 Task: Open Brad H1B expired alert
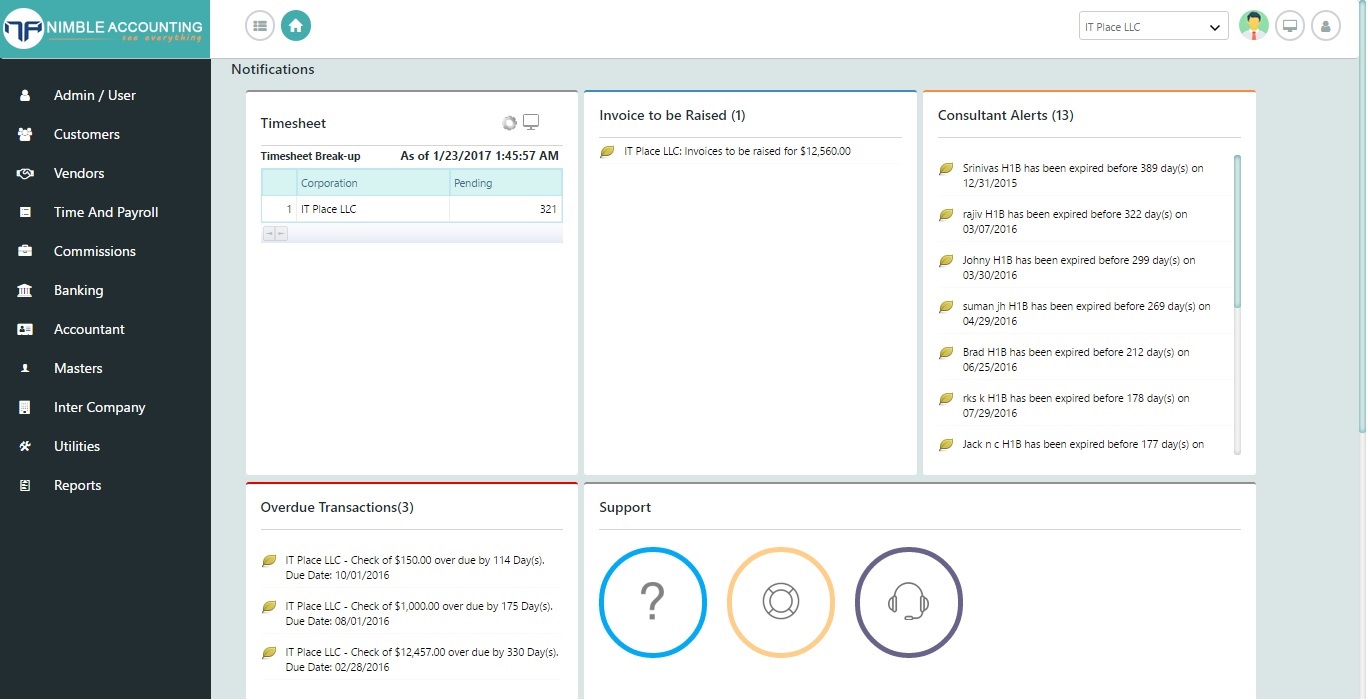(1076, 360)
